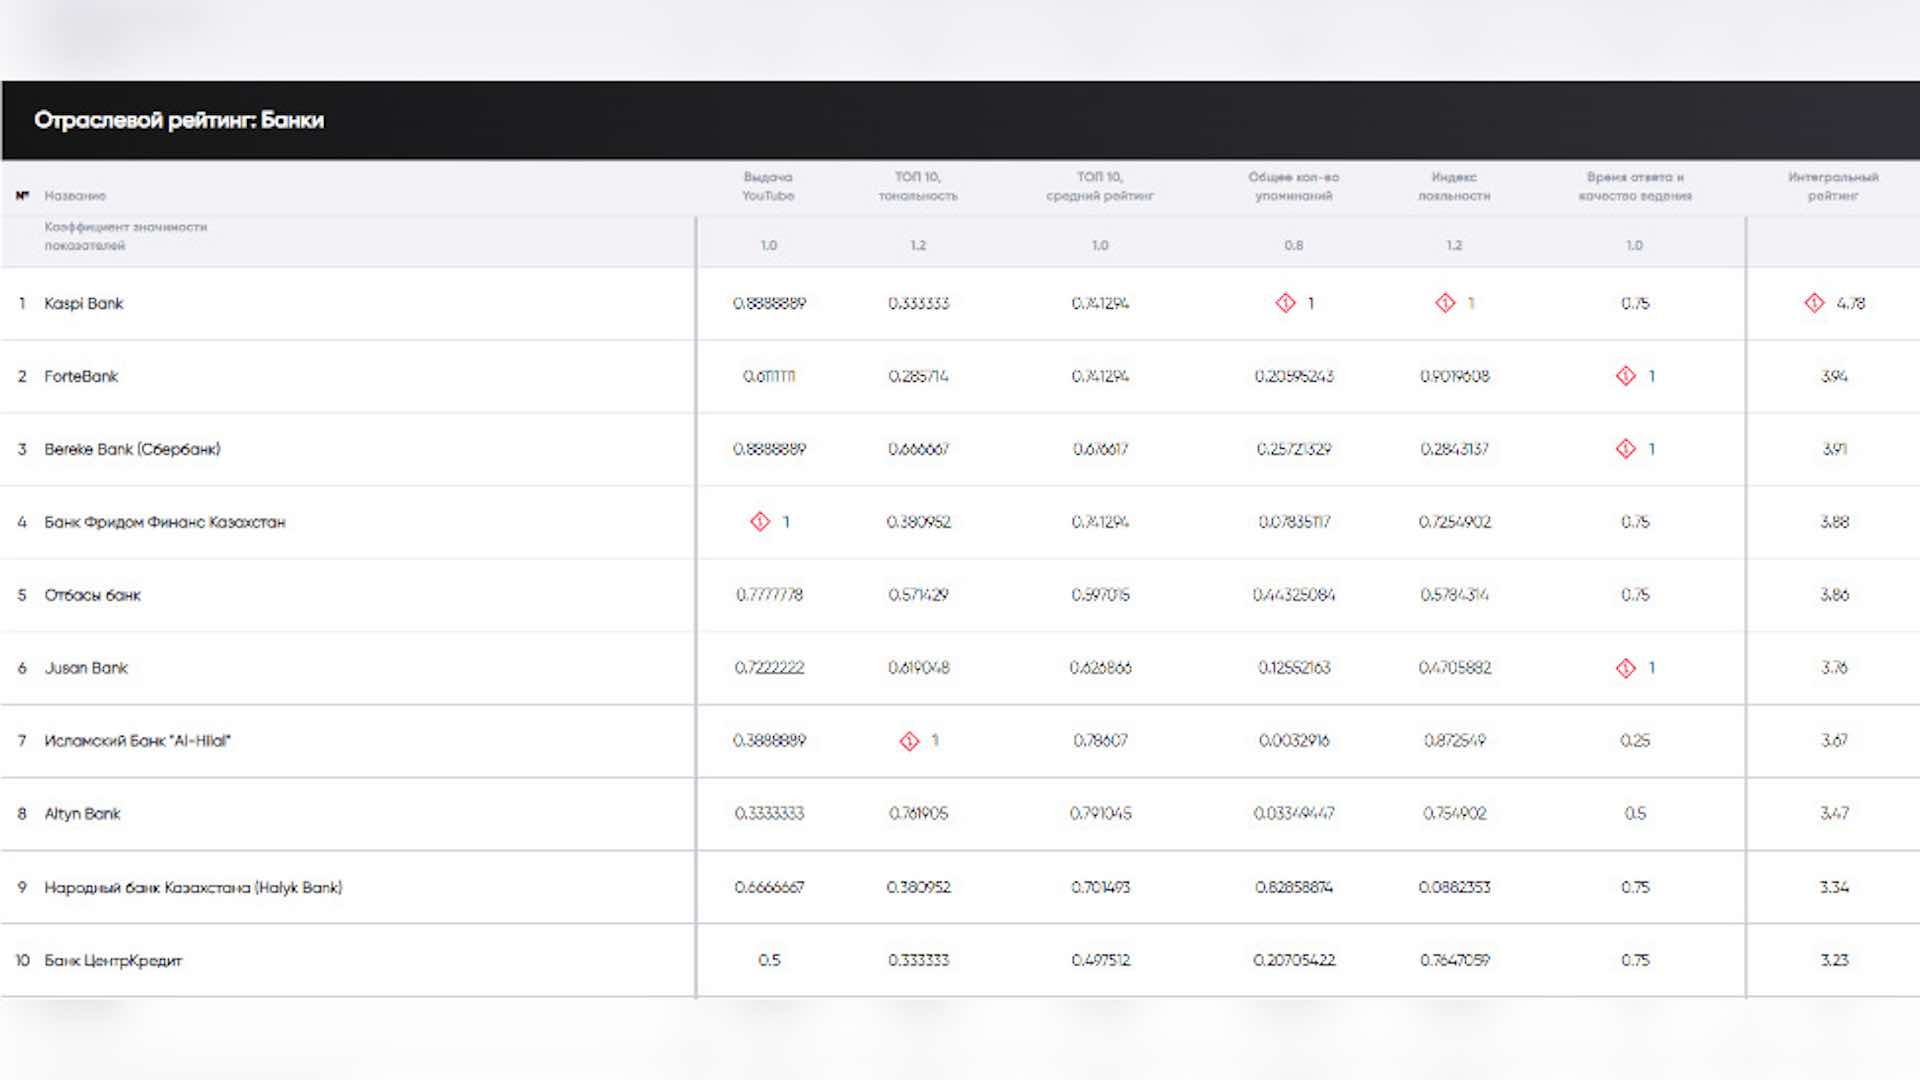Select Altyn Bank's integral rating value 3.47

pyautogui.click(x=1834, y=814)
